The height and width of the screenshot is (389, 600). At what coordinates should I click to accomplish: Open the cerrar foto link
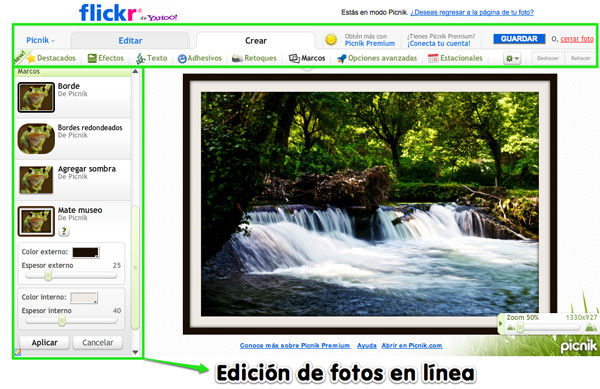pos(577,39)
